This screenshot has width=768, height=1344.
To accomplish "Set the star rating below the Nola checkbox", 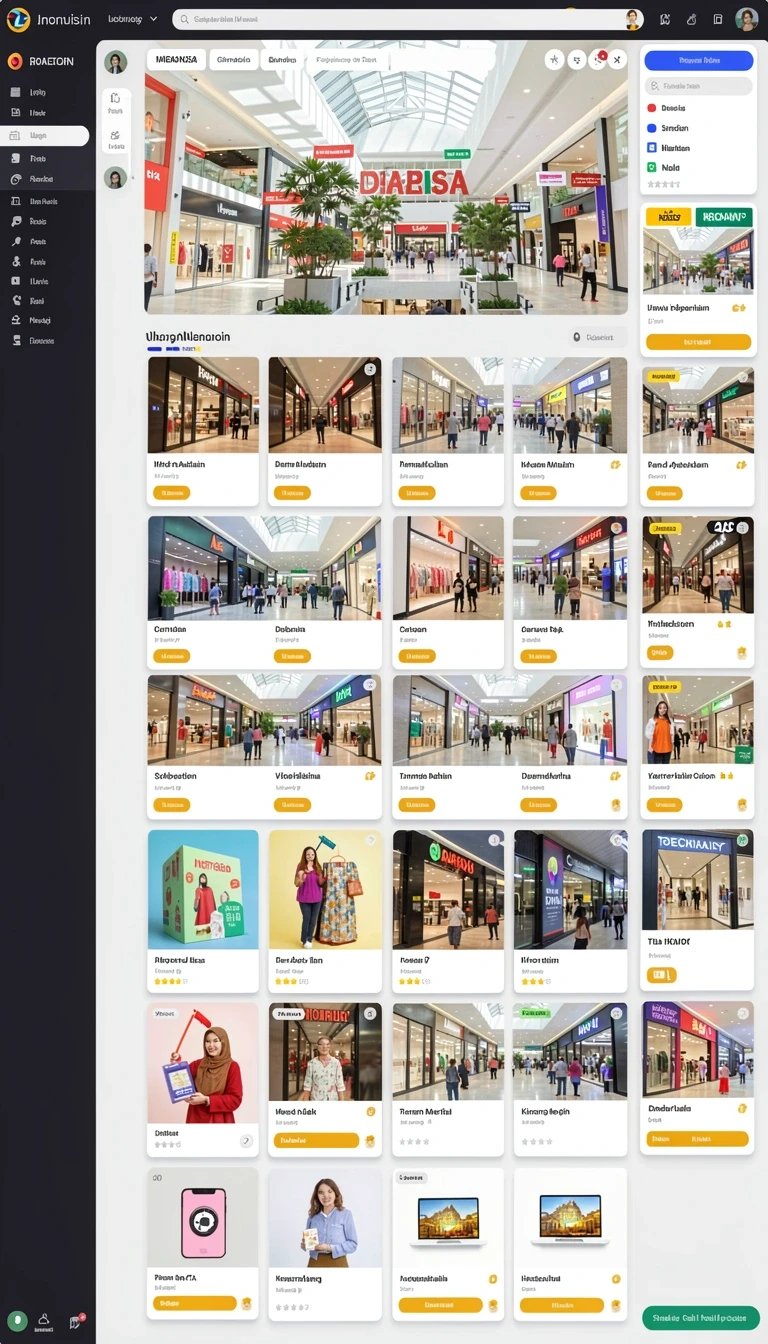I will tap(663, 184).
